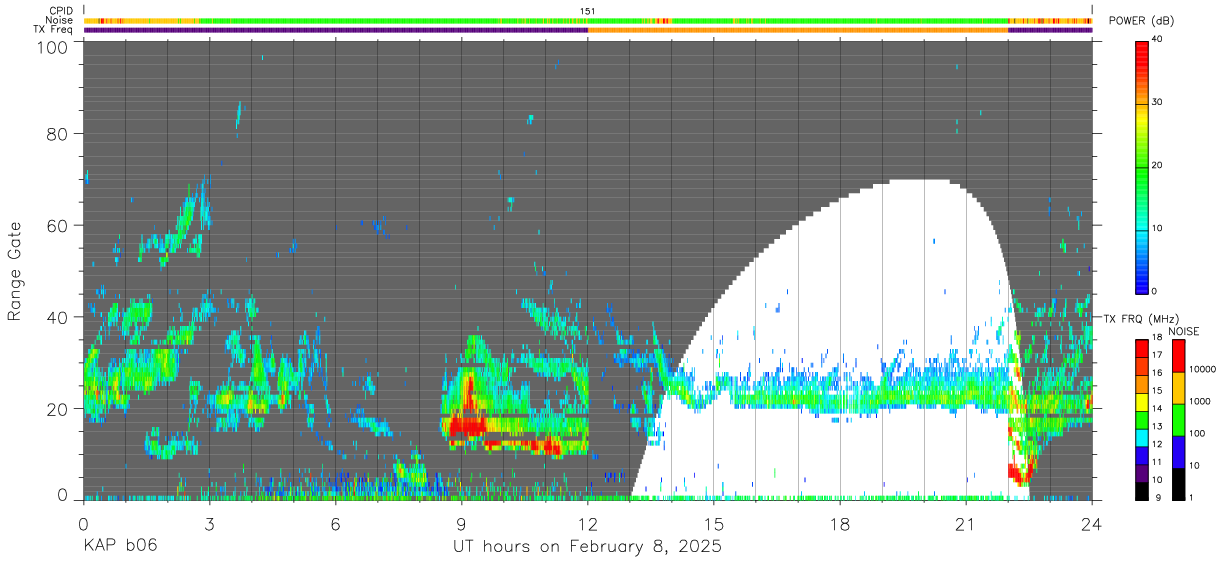The width and height of the screenshot is (1228, 567).
Task: Pick purple swatch on TX FRQ legend
Action: (x=1141, y=471)
